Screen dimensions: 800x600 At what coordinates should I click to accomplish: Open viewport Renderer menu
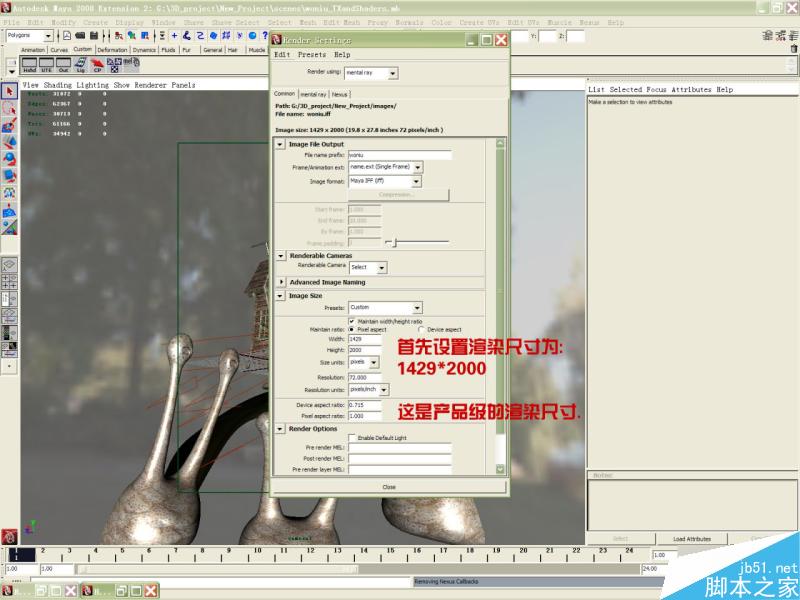151,85
